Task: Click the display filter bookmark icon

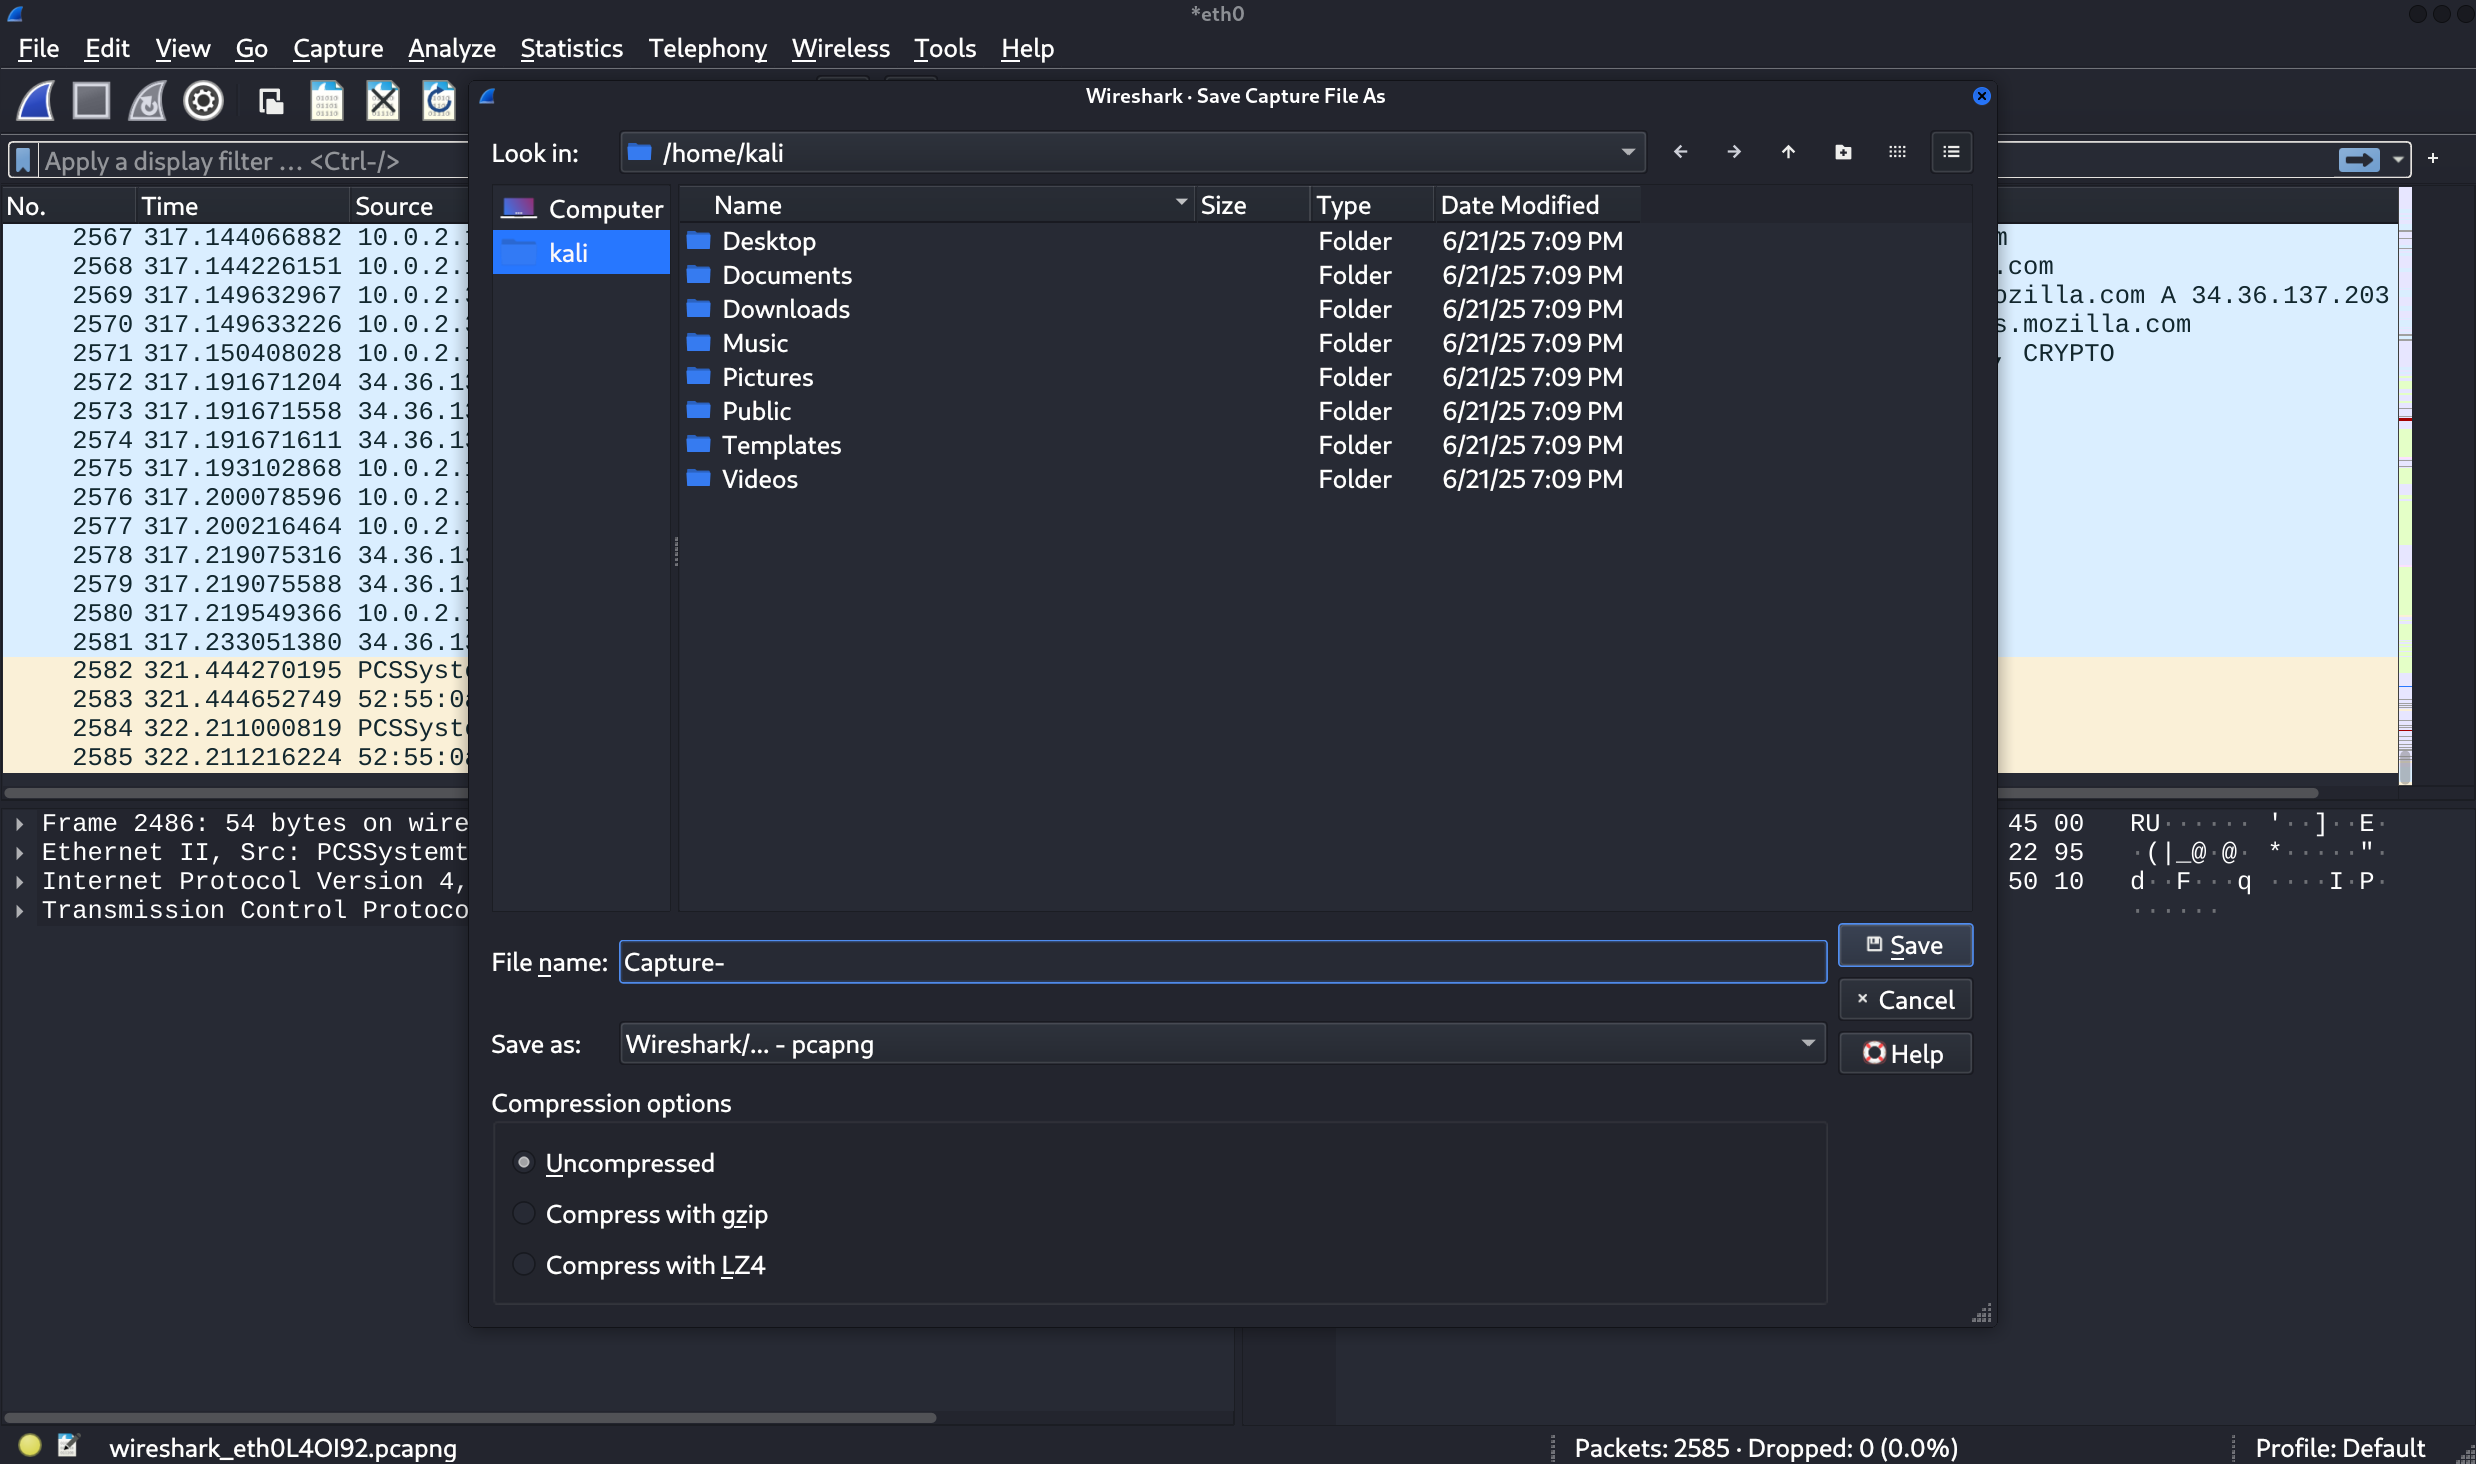Action: point(23,160)
